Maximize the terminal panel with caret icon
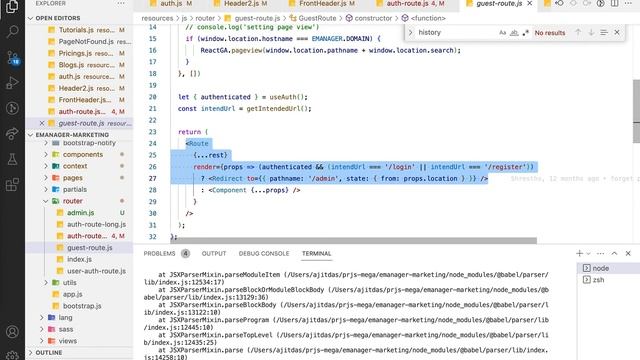Viewport: 640px width, 360px height. click(x=614, y=253)
